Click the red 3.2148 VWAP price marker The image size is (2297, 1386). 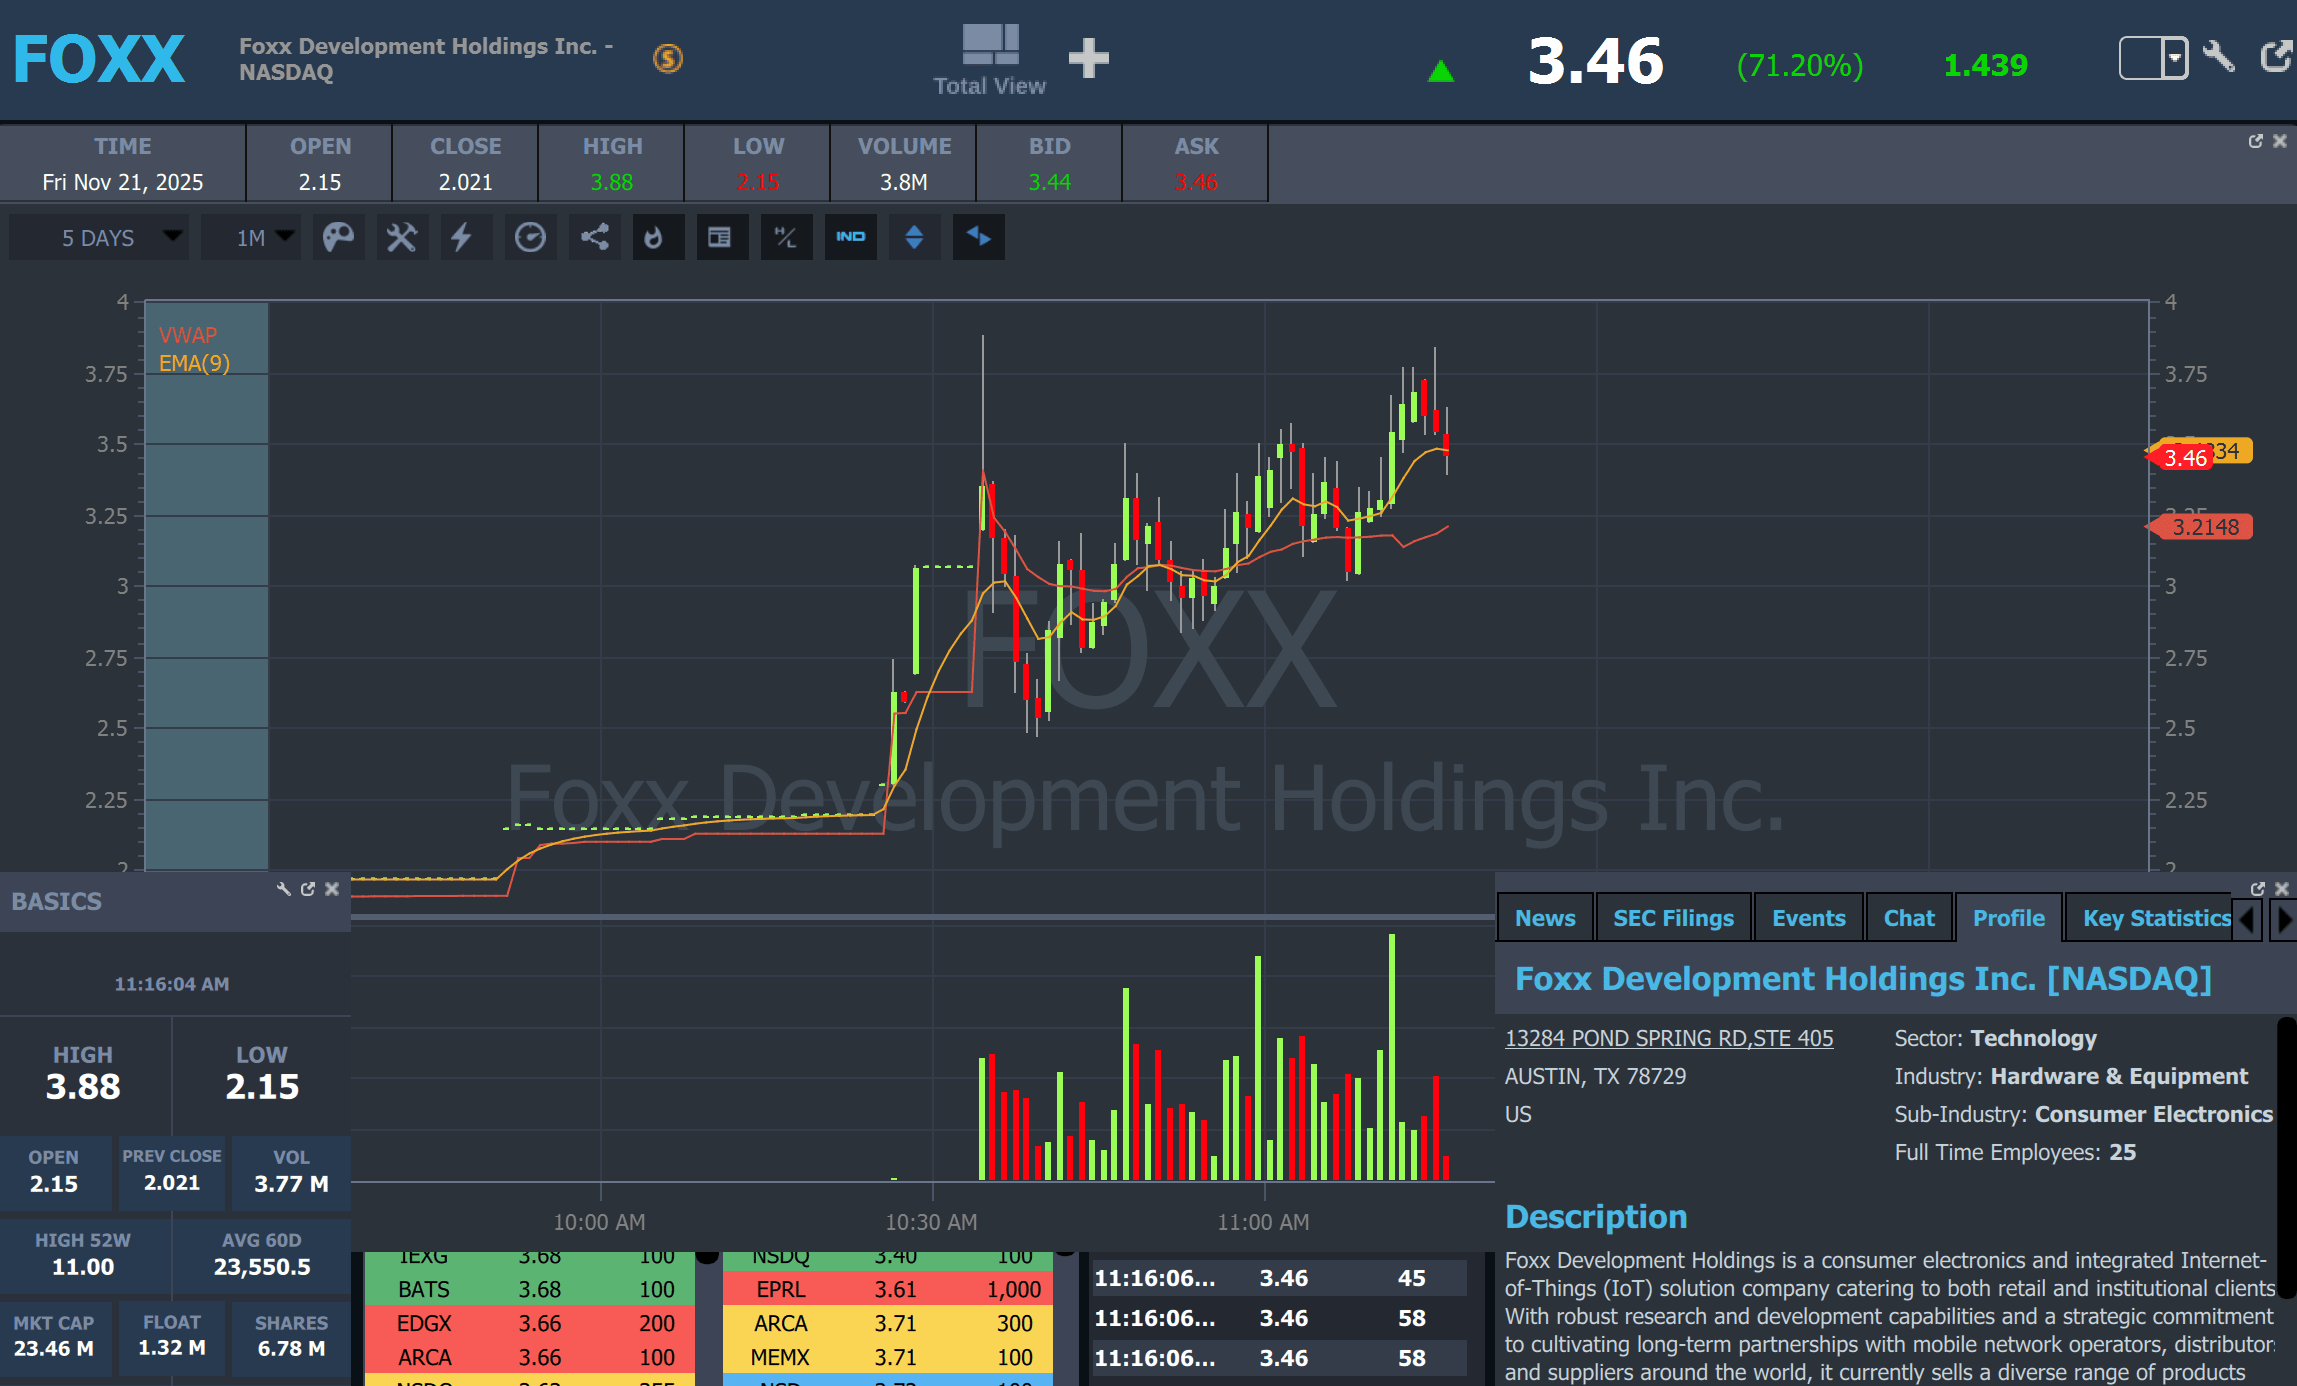click(x=2204, y=527)
